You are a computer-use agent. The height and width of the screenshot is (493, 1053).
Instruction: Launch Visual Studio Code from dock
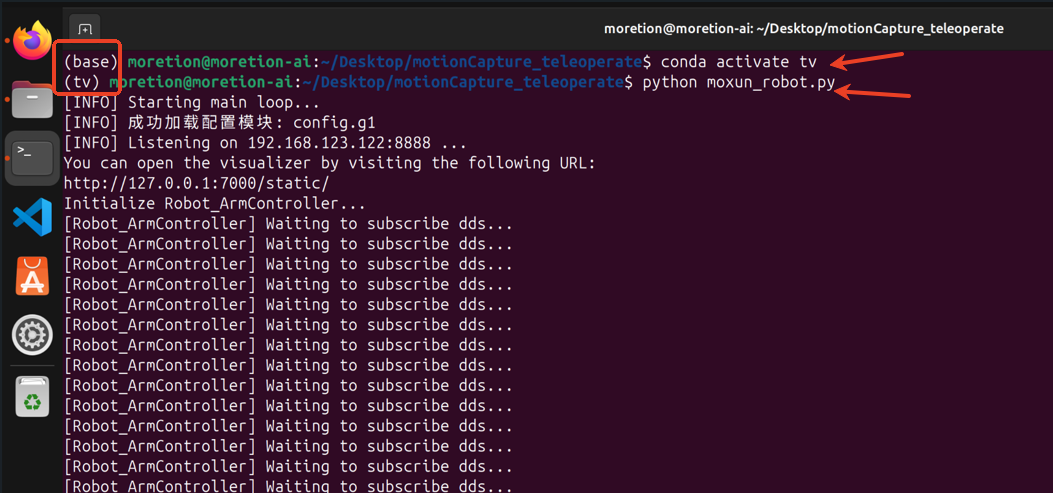pos(32,217)
